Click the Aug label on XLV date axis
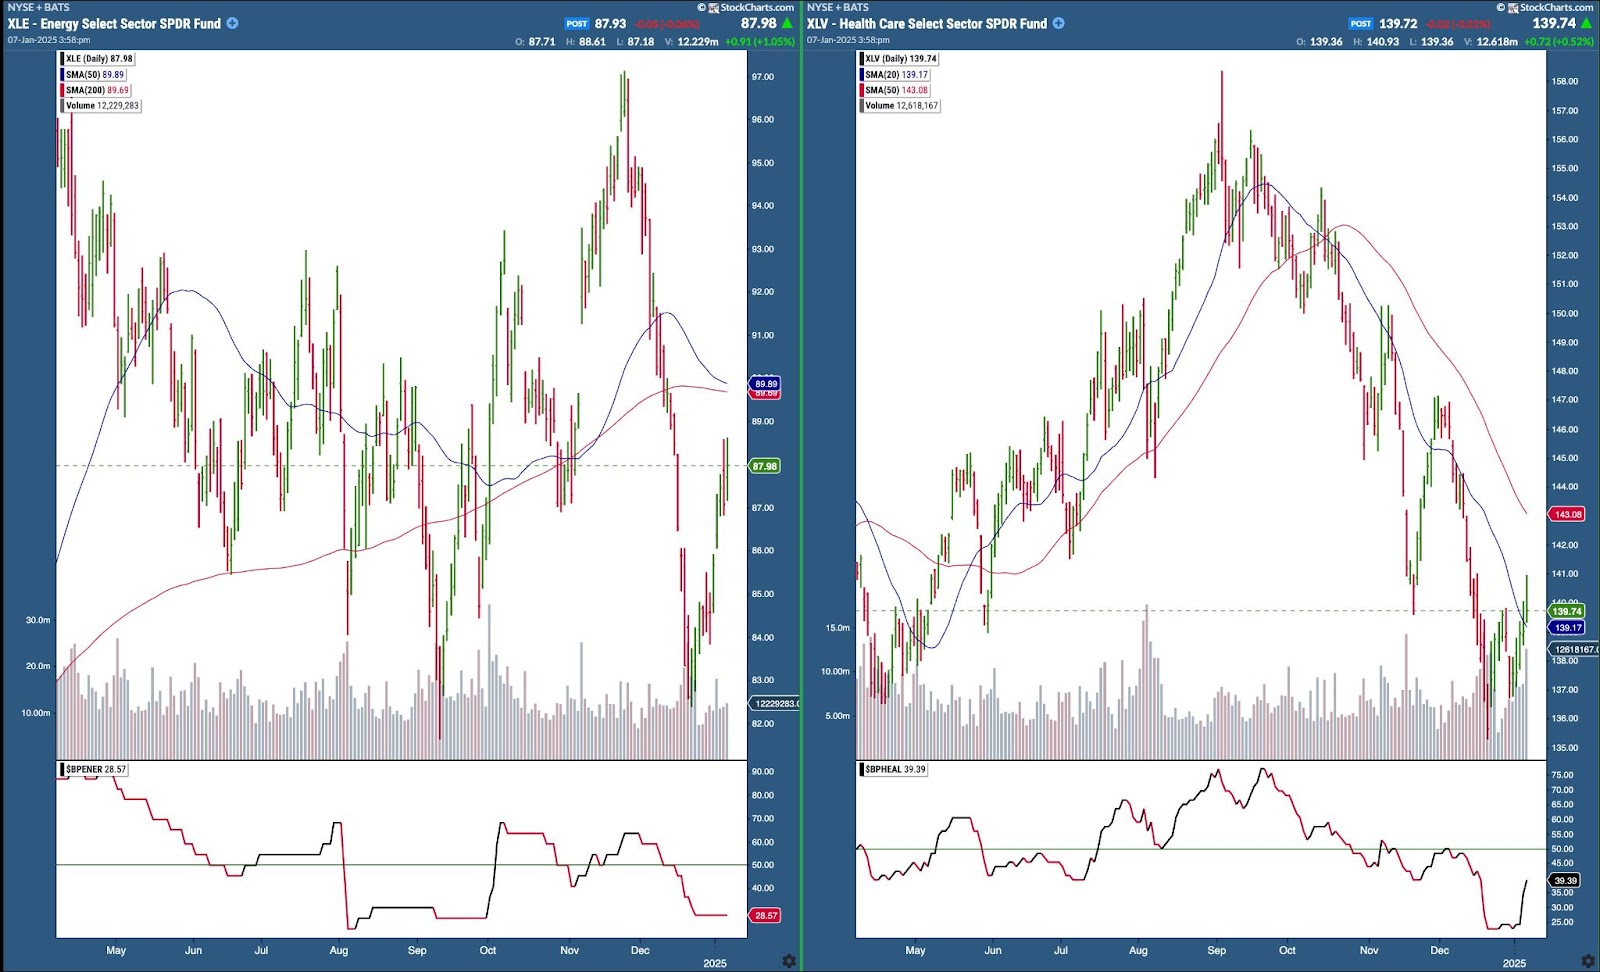This screenshot has height=972, width=1600. (x=1138, y=950)
